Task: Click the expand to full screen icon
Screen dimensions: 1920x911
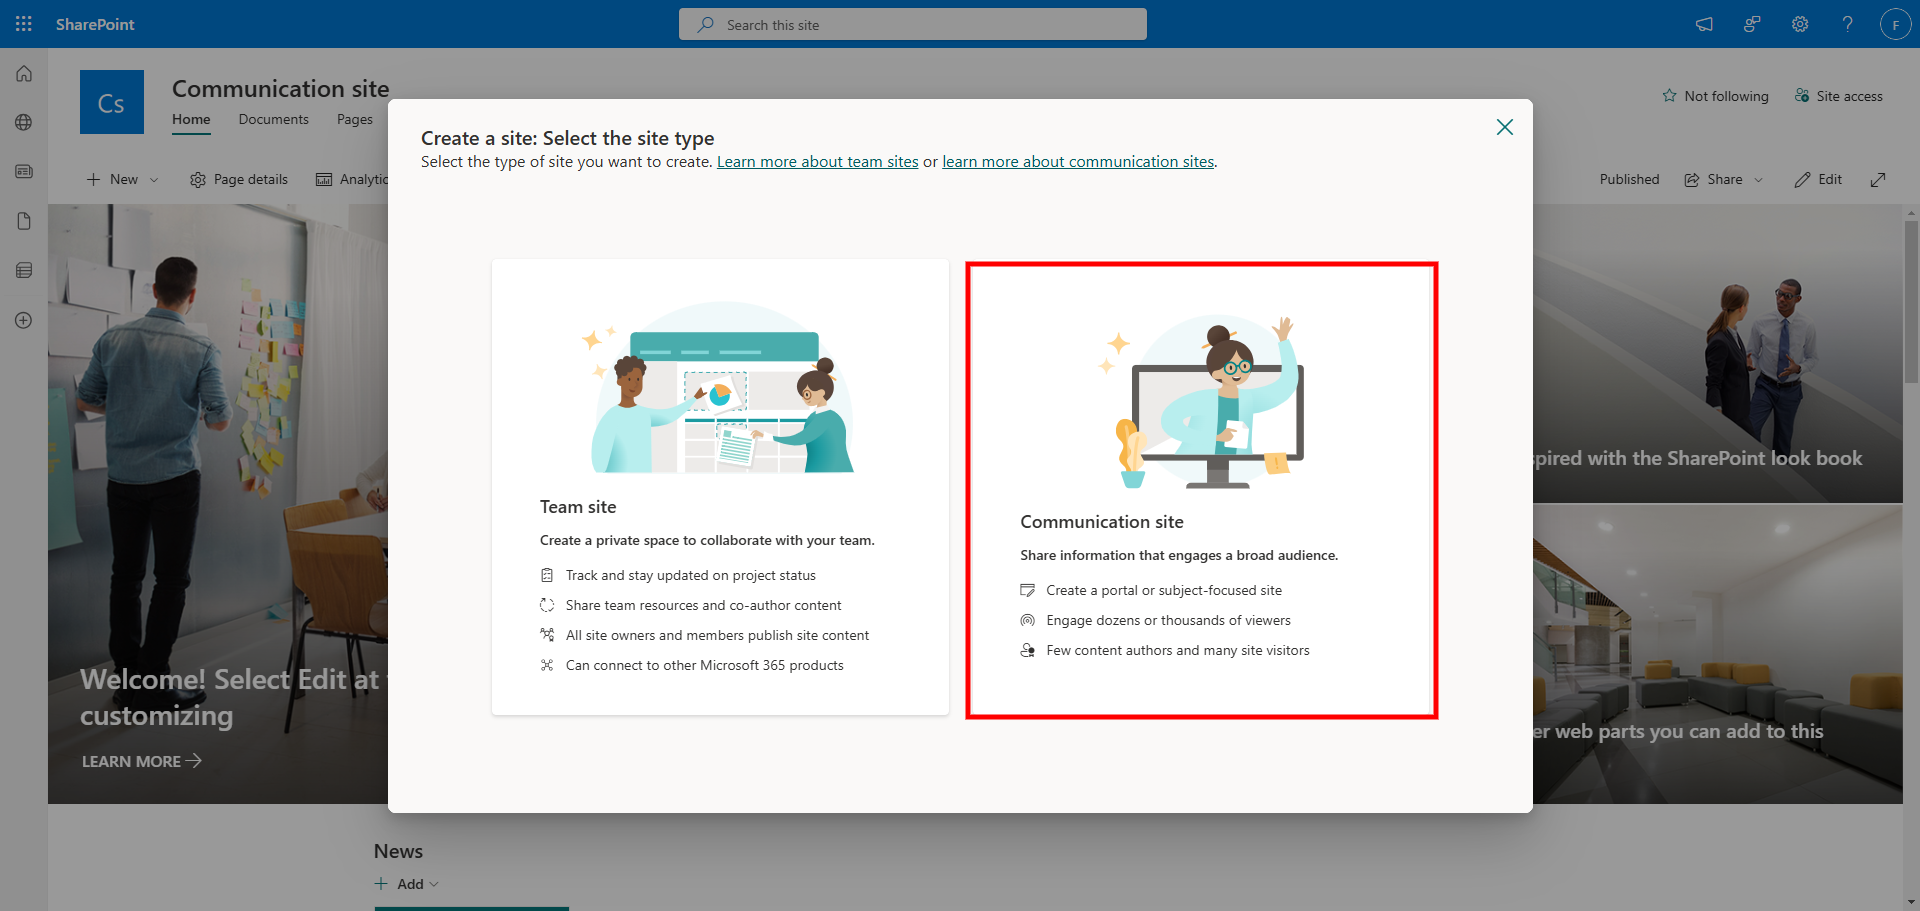Action: pyautogui.click(x=1878, y=179)
